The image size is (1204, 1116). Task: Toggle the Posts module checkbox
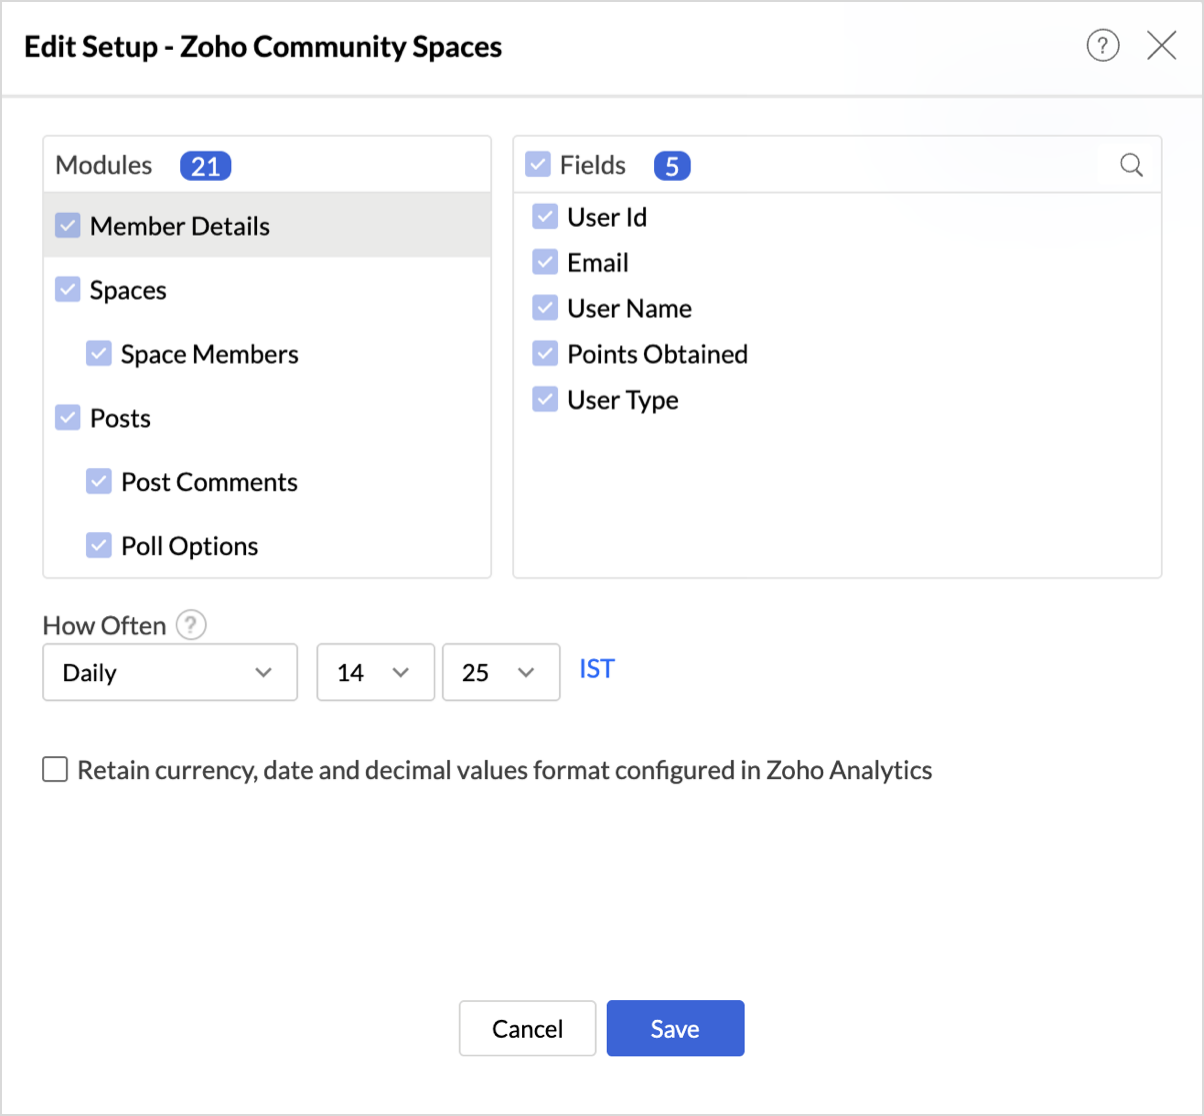tap(68, 418)
